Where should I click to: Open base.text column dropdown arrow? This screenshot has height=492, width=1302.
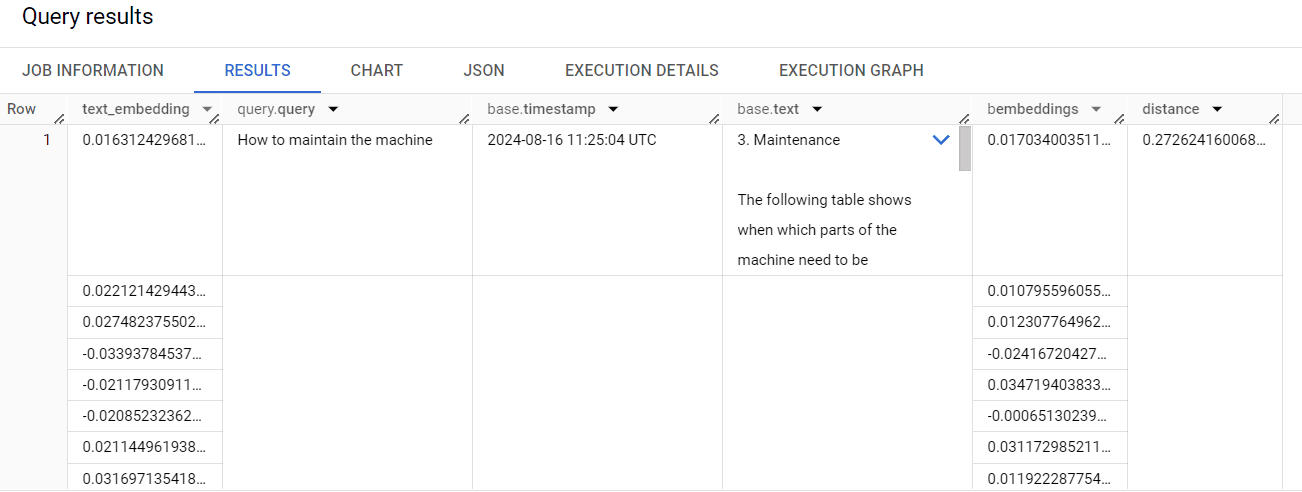click(817, 109)
